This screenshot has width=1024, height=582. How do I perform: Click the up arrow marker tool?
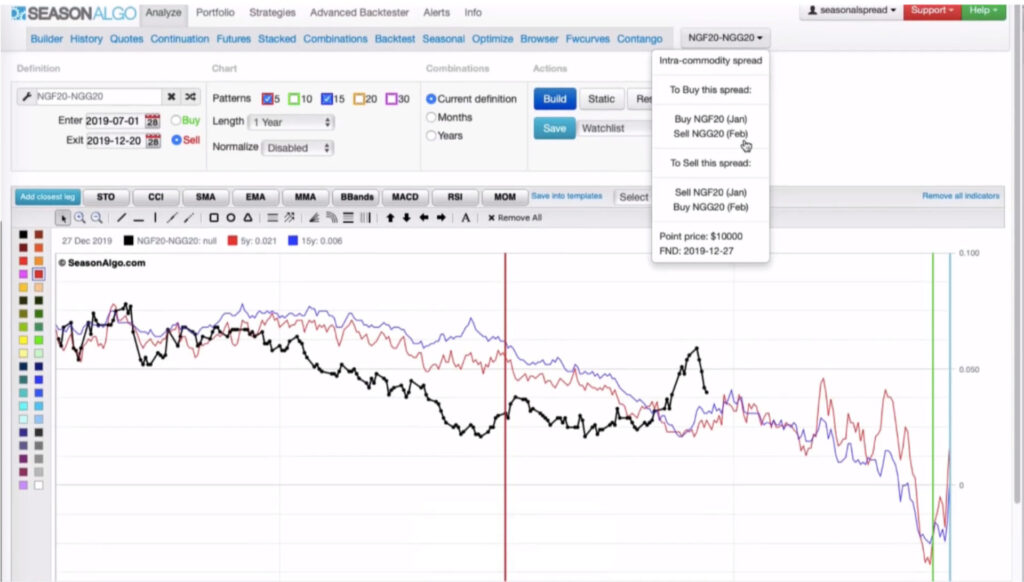[388, 216]
